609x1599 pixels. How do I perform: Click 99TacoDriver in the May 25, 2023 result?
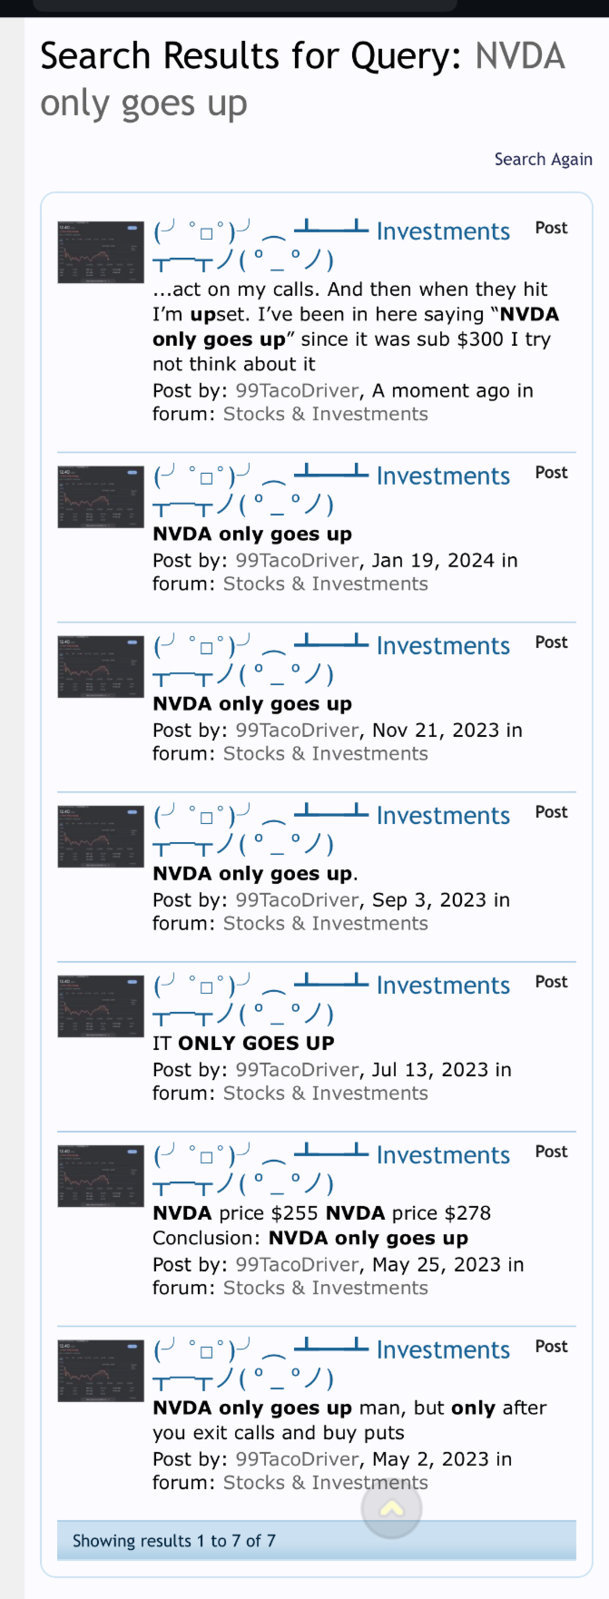pos(297,1264)
